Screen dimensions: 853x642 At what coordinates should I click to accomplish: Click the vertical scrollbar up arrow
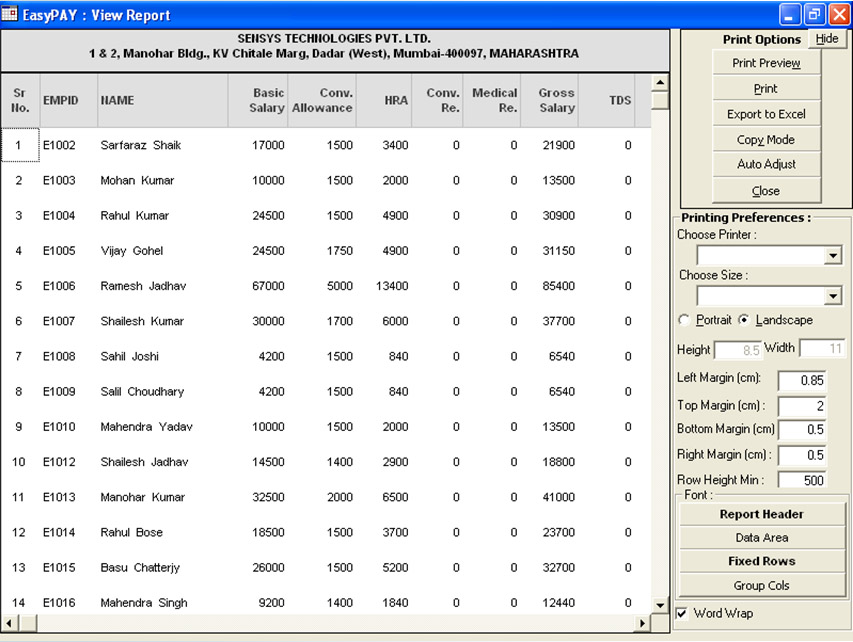660,83
